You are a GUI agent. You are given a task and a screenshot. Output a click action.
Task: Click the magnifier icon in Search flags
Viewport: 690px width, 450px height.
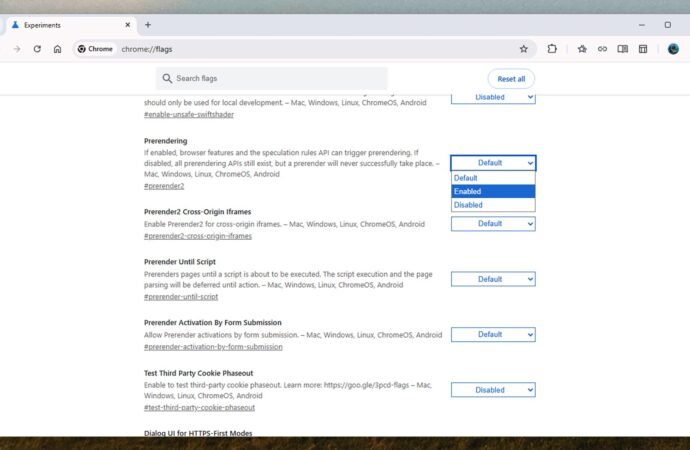click(167, 78)
